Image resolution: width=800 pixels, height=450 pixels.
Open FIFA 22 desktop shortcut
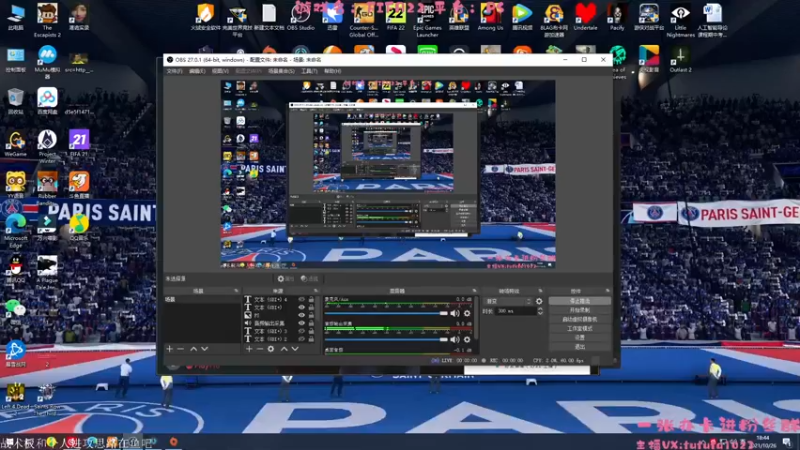(395, 17)
